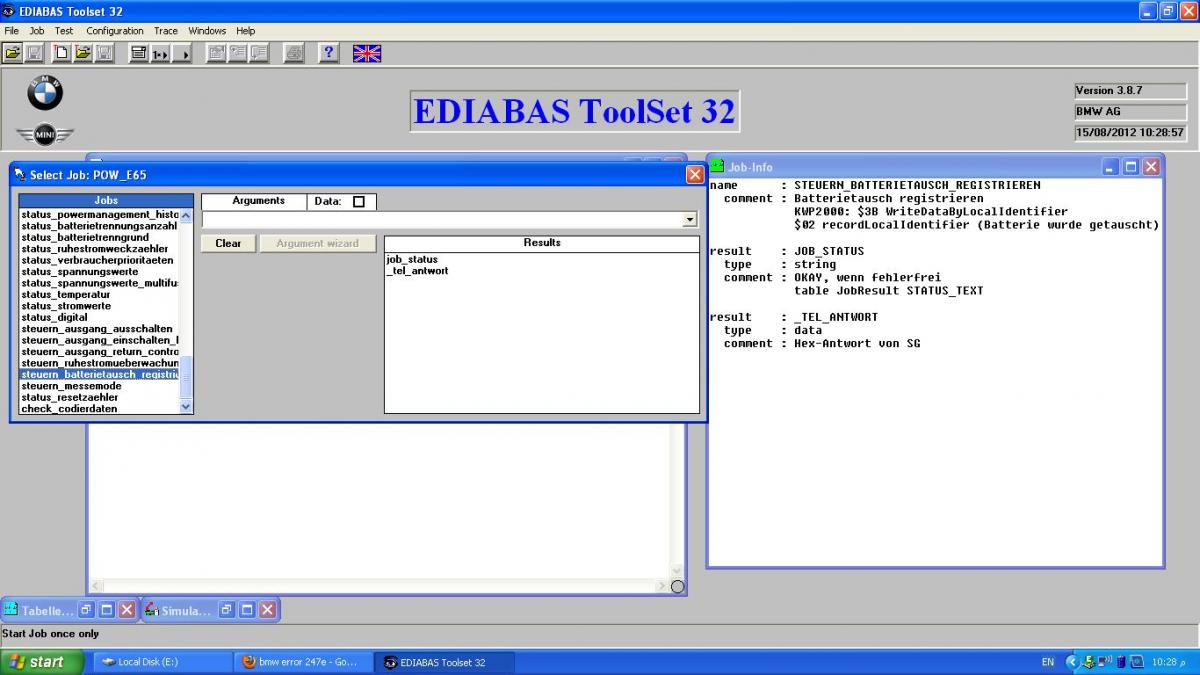Select job check_codierdaten
The width and height of the screenshot is (1200, 675).
69,408
